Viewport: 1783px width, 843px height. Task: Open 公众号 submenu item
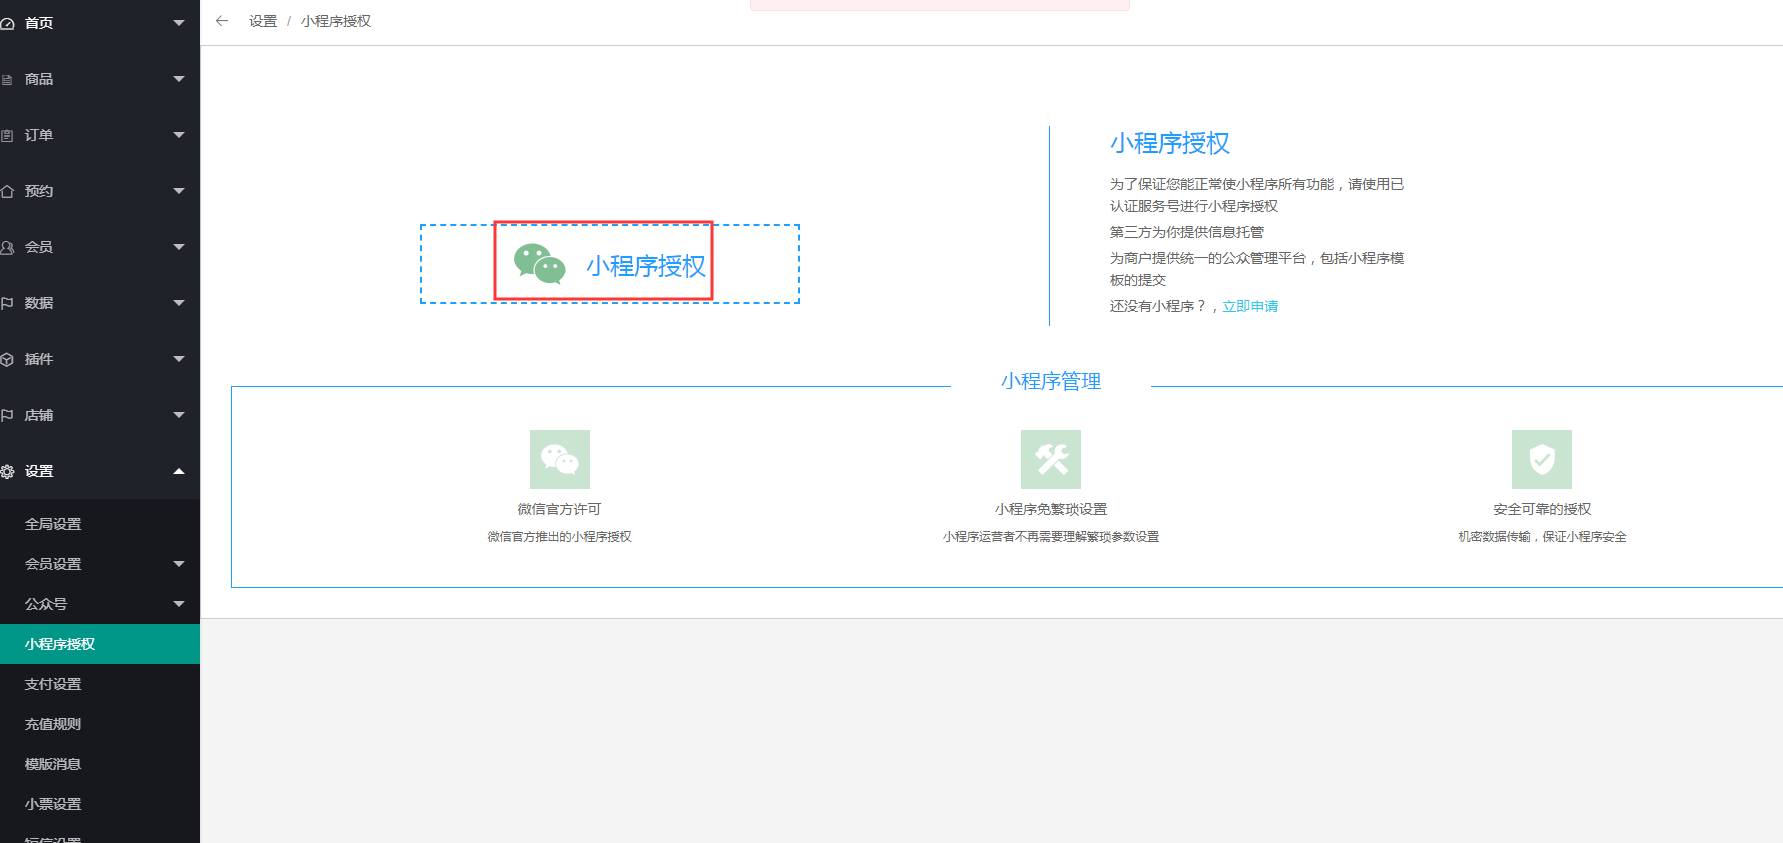pos(100,604)
